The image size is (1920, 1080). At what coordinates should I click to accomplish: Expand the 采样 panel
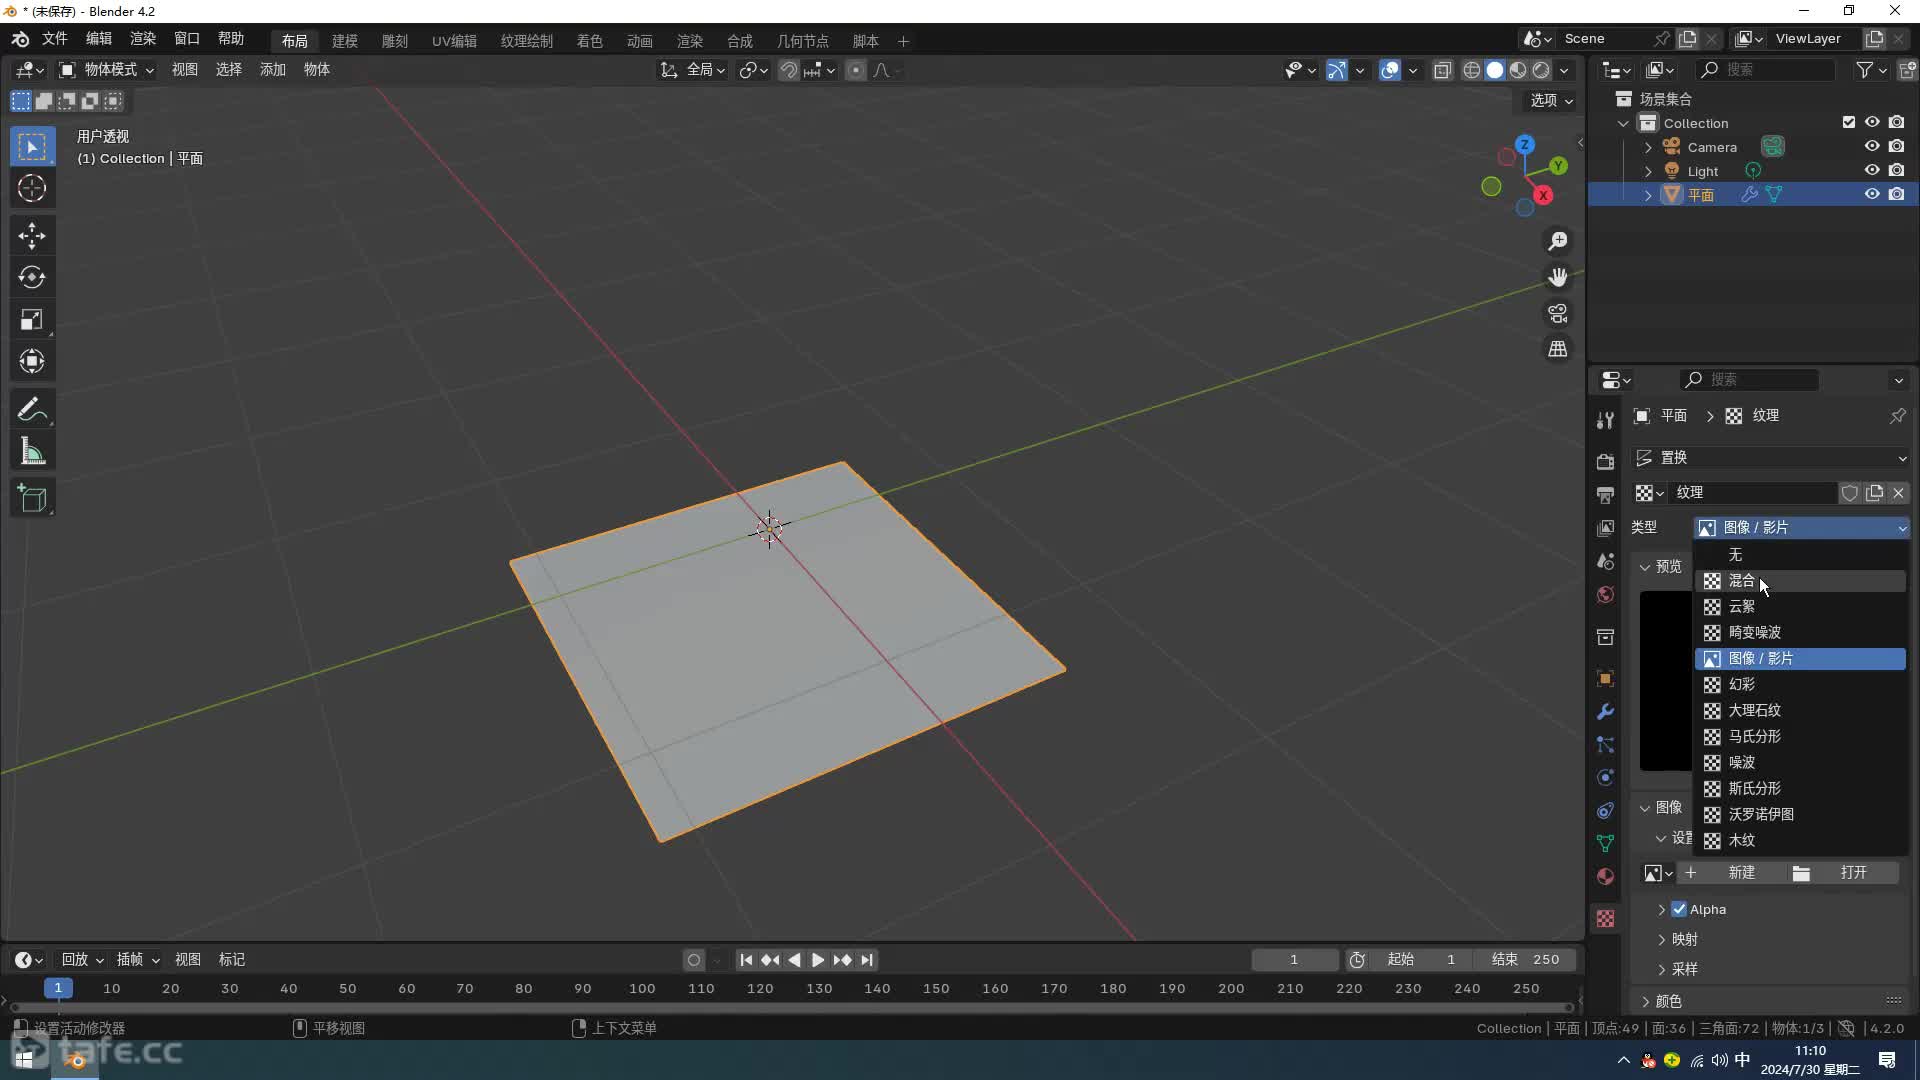1662,969
